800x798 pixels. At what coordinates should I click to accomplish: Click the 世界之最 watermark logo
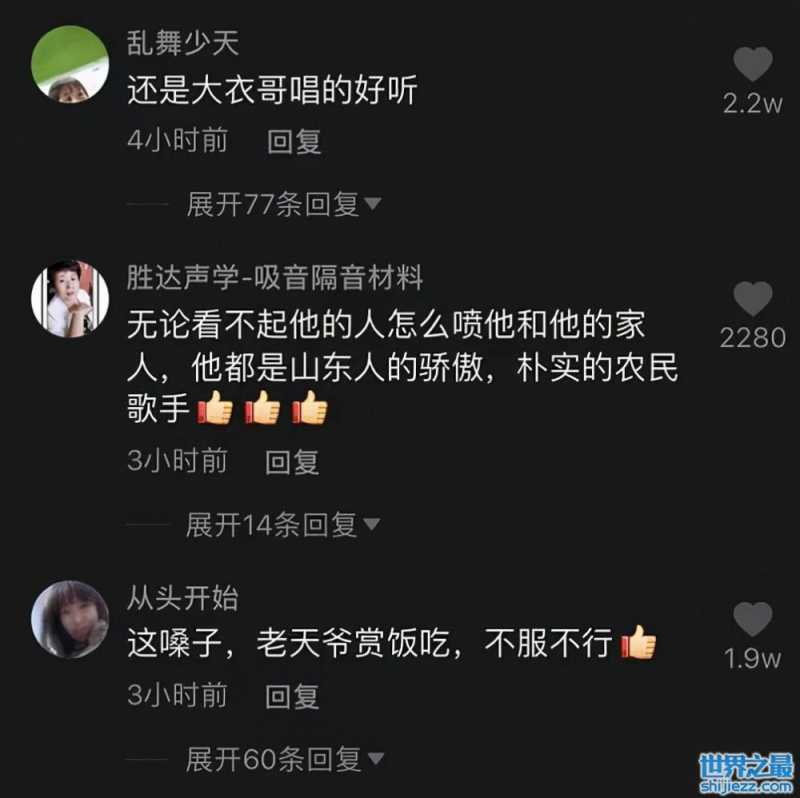[x=746, y=772]
